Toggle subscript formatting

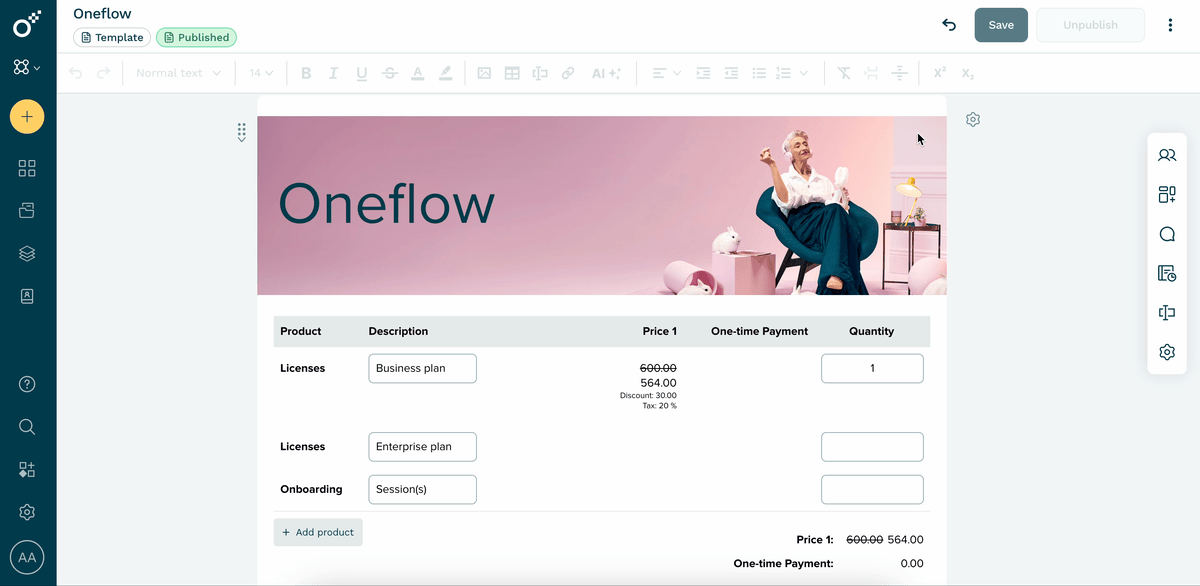click(x=968, y=73)
